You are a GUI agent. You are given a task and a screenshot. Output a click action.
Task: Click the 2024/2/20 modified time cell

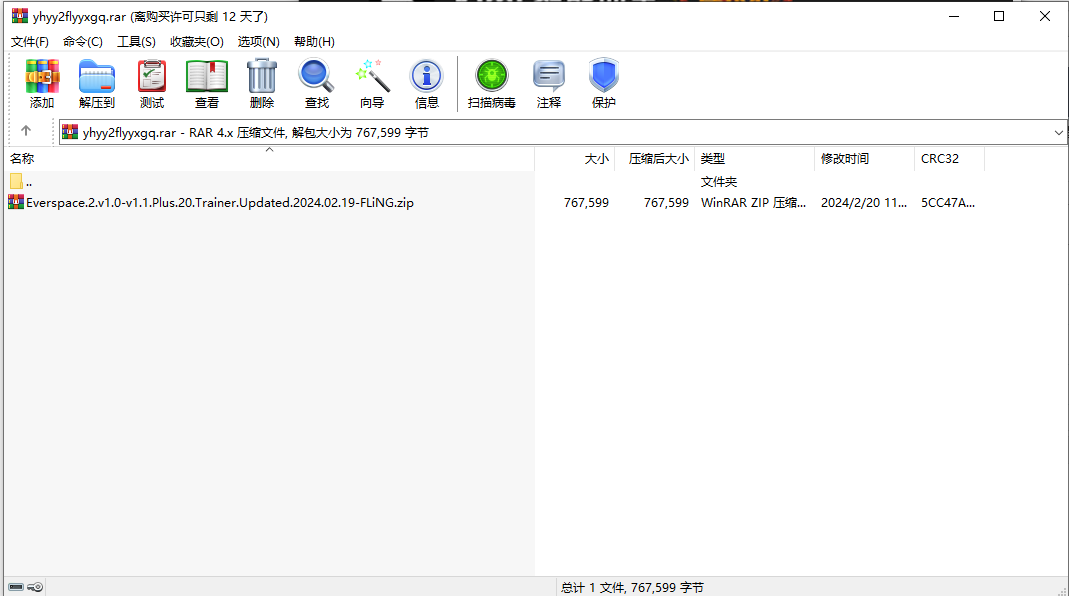864,203
